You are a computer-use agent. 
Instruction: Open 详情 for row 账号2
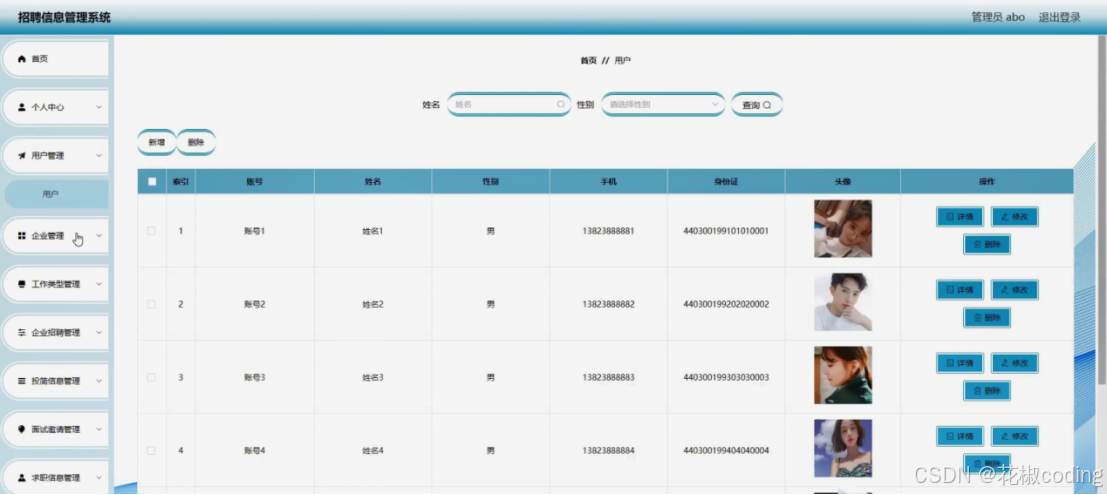(960, 290)
